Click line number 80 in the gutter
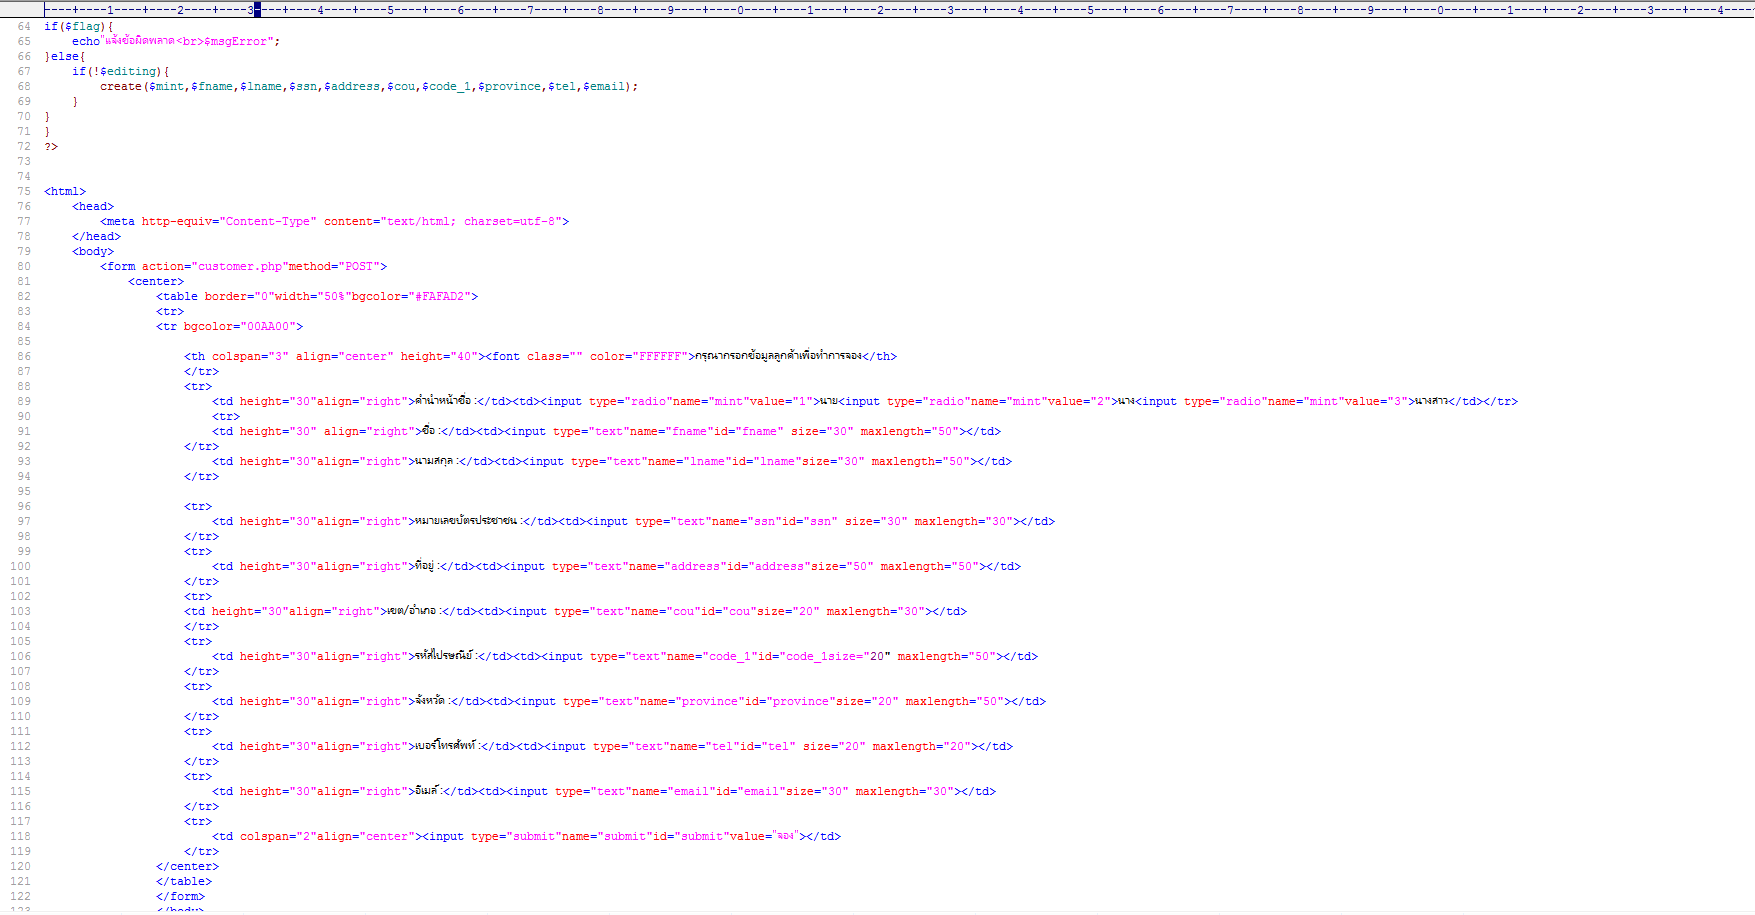The image size is (1755, 915). coord(24,267)
